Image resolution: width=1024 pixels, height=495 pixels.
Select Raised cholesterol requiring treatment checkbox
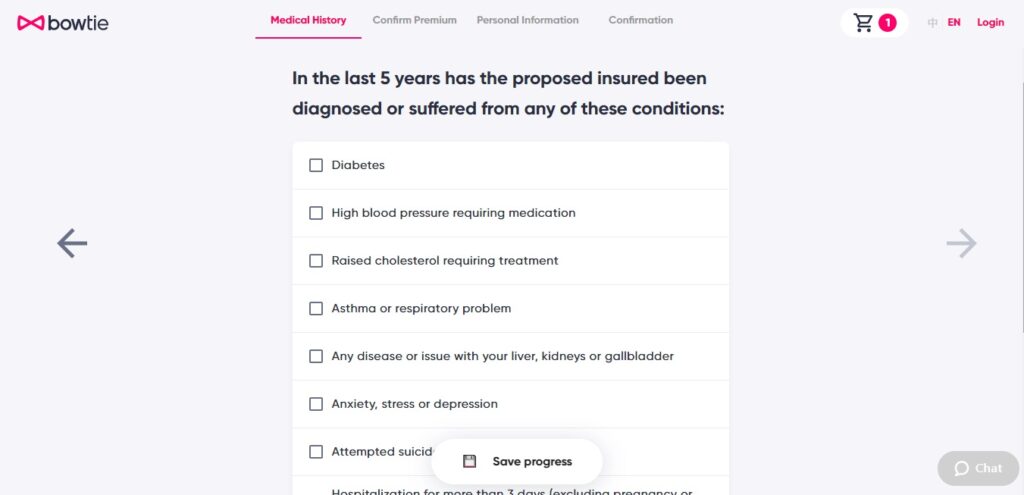(316, 261)
